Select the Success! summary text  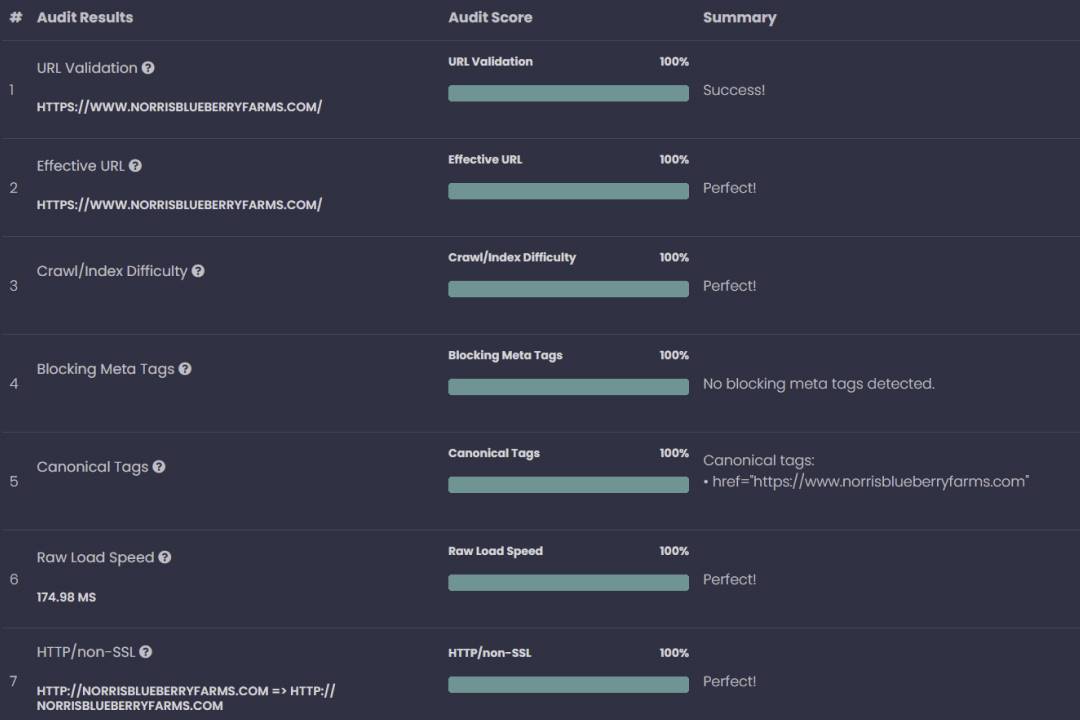734,89
